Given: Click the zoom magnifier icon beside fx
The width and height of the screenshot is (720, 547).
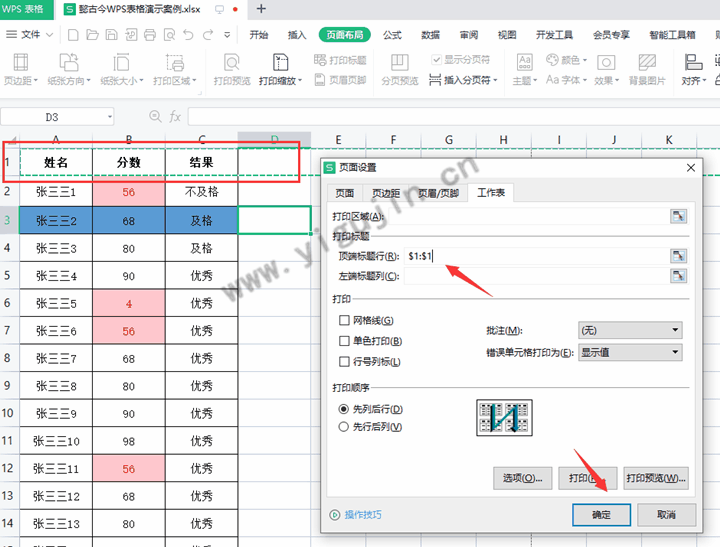Looking at the screenshot, I should pos(155,117).
